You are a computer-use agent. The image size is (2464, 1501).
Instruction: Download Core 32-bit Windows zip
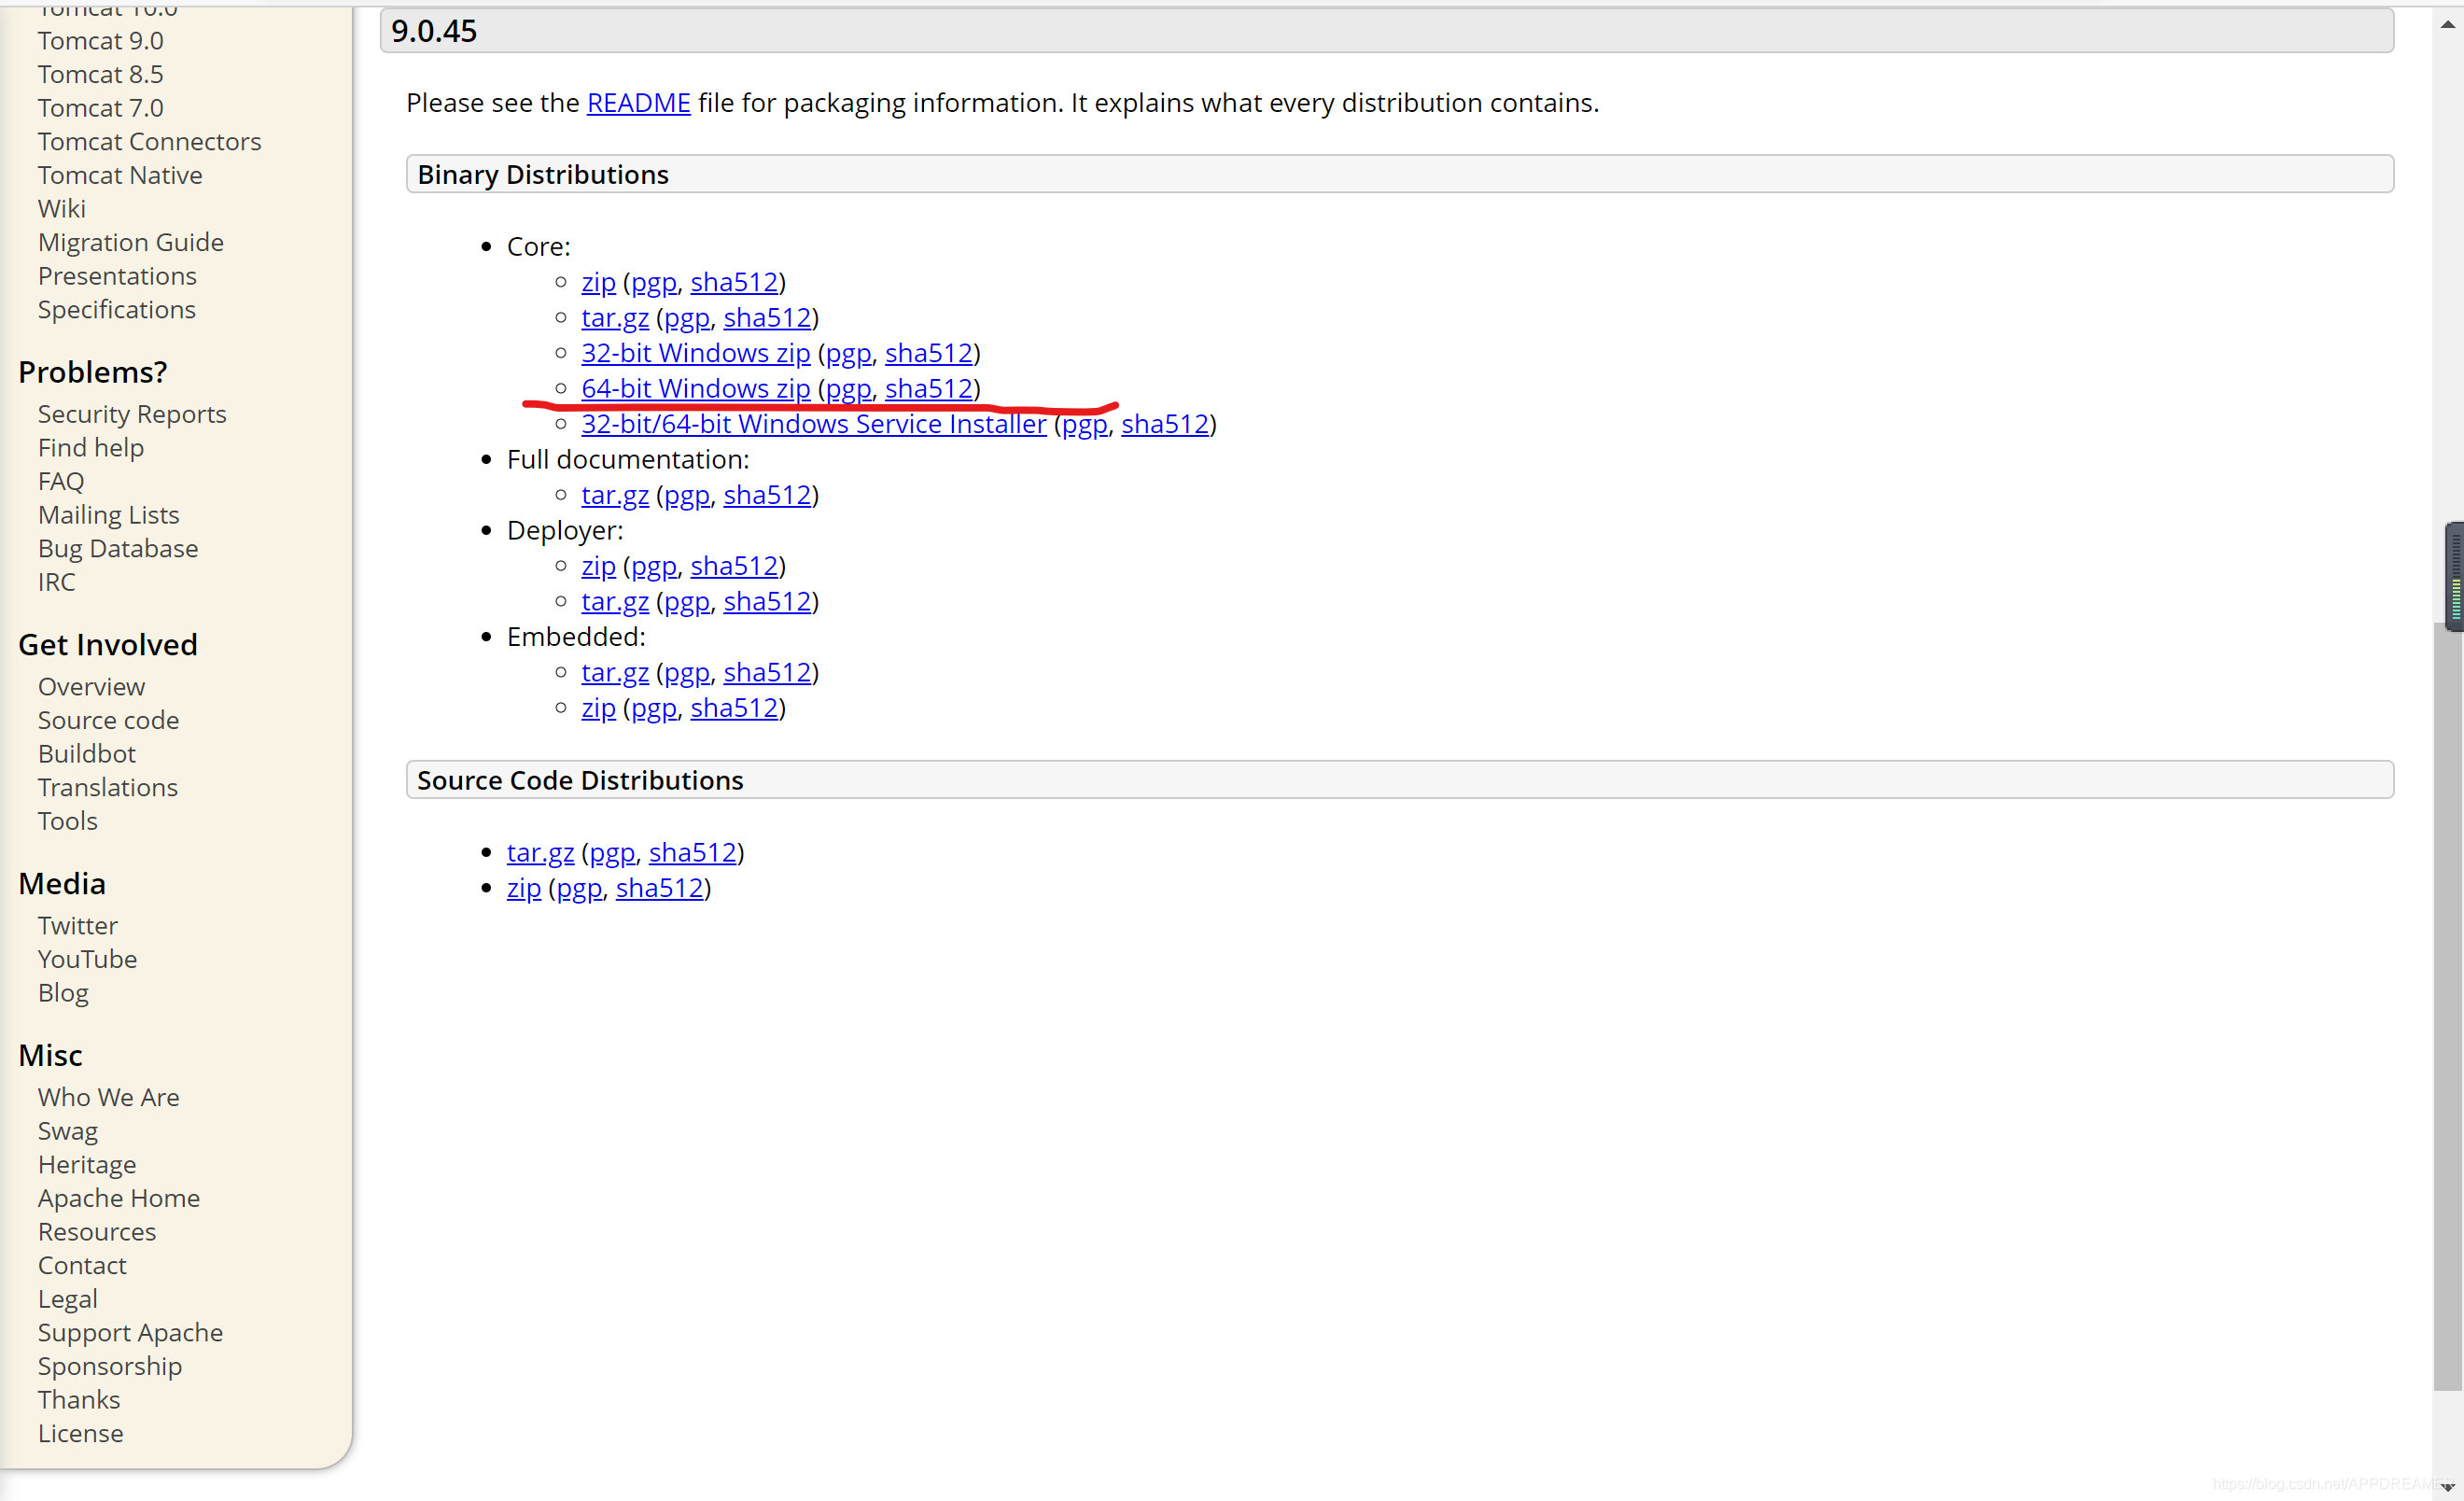click(695, 352)
